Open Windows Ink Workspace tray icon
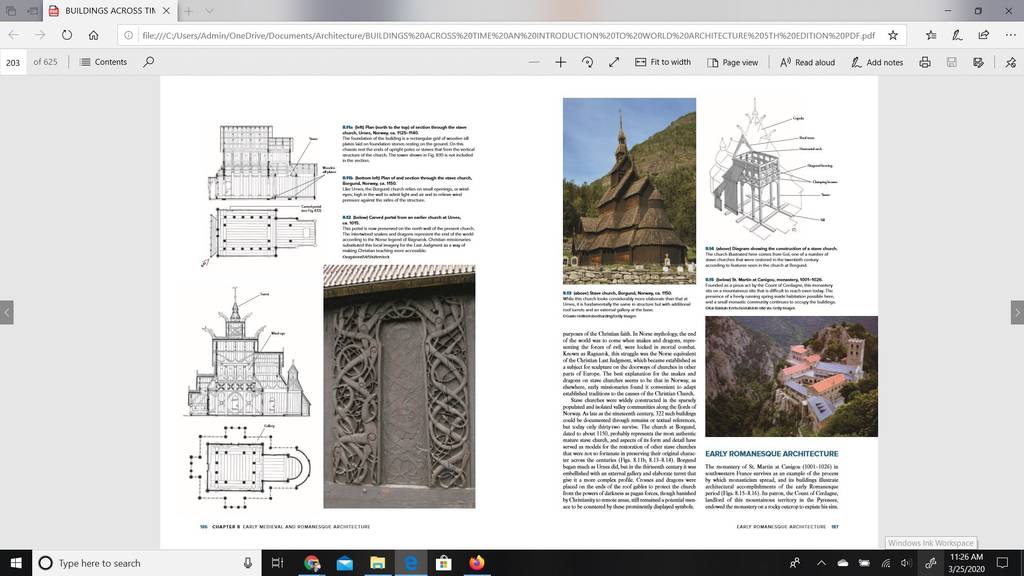The height and width of the screenshot is (576, 1024). pos(931,563)
